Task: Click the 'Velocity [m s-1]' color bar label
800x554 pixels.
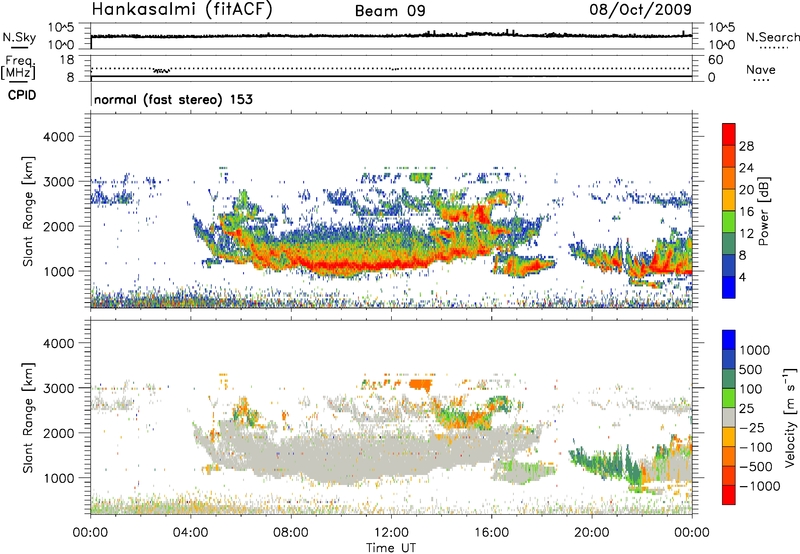Action: point(790,417)
